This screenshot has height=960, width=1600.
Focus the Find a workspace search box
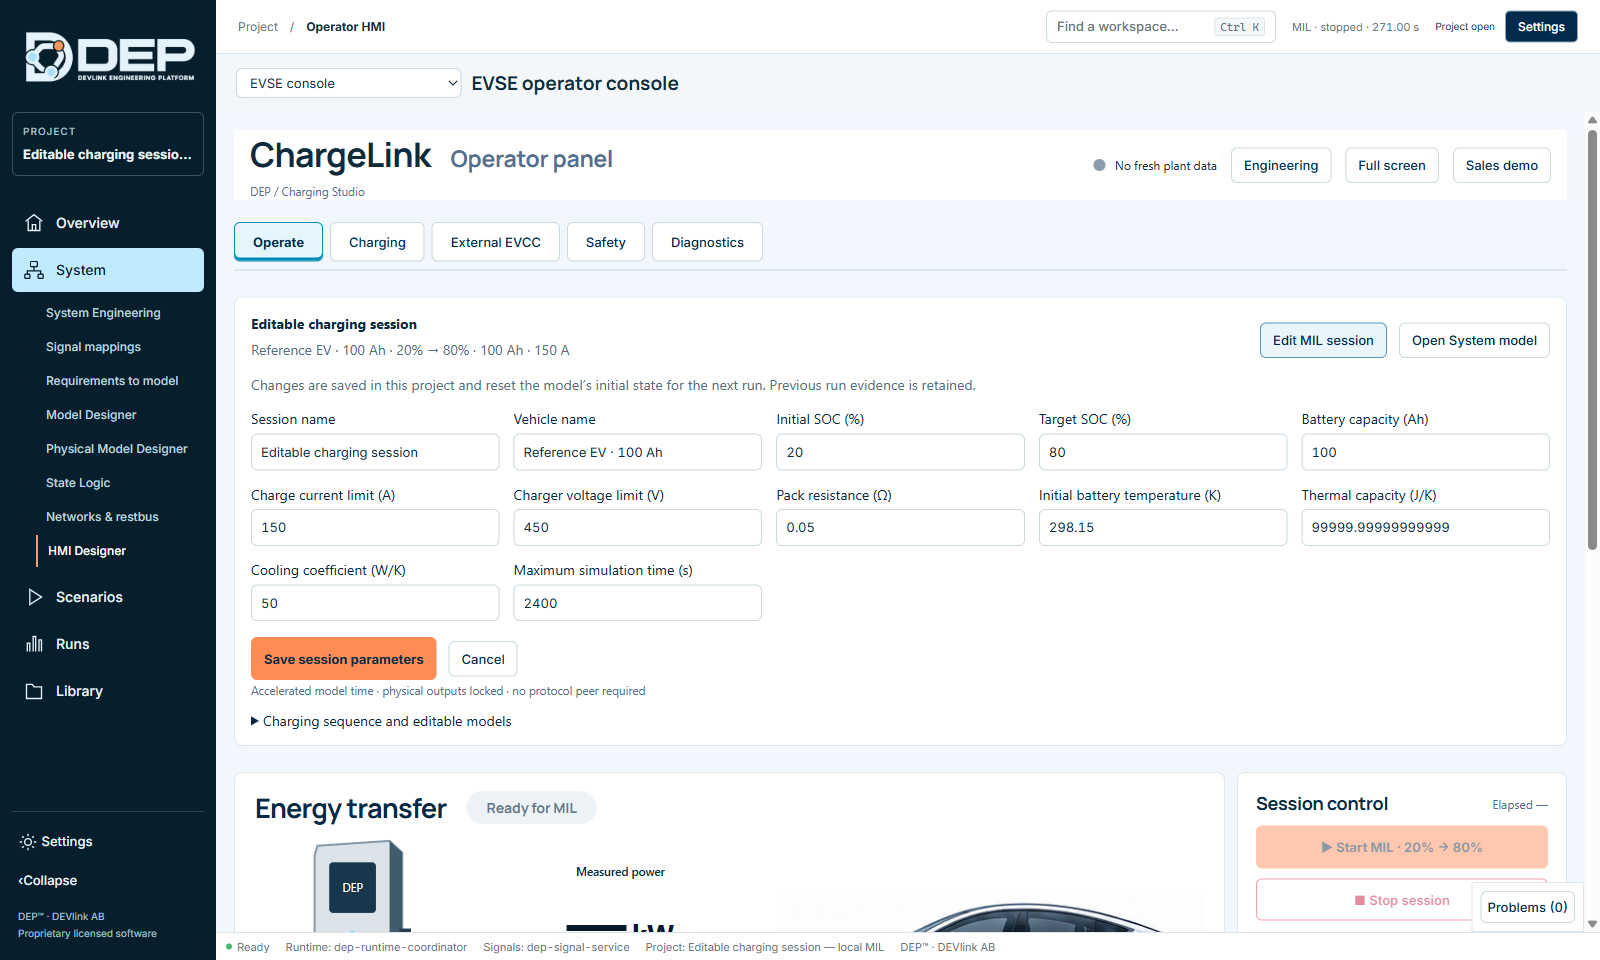[1160, 27]
